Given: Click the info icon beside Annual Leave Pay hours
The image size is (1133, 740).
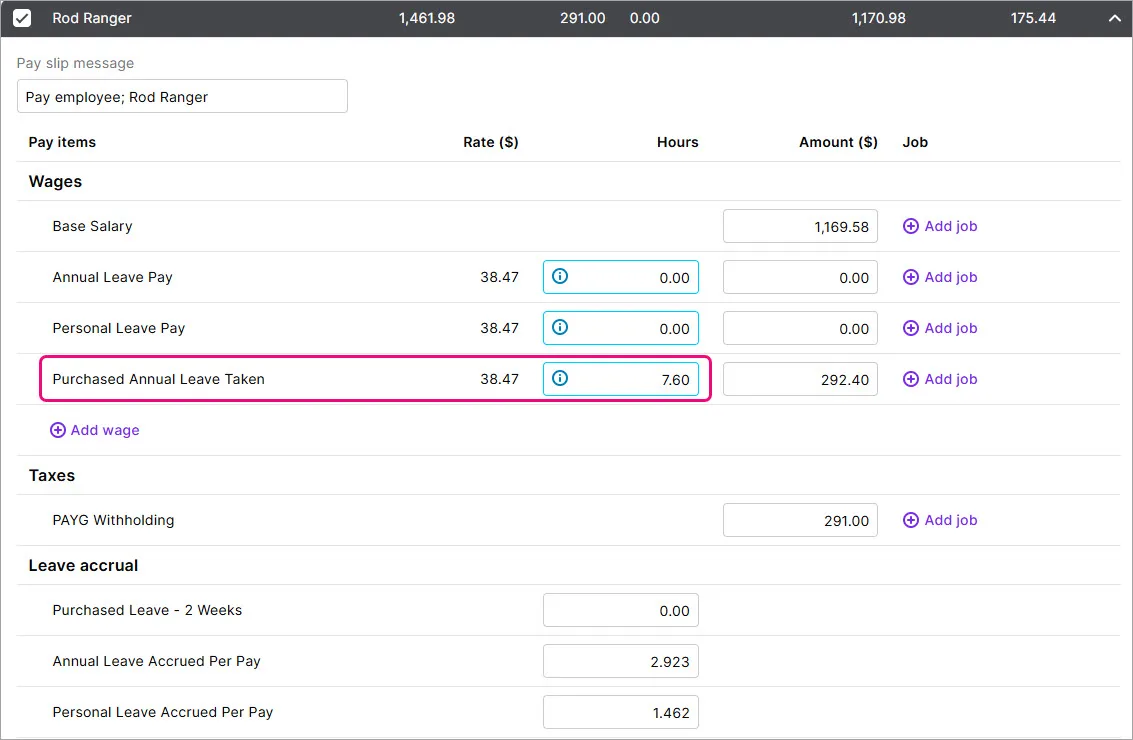Looking at the screenshot, I should coord(560,277).
